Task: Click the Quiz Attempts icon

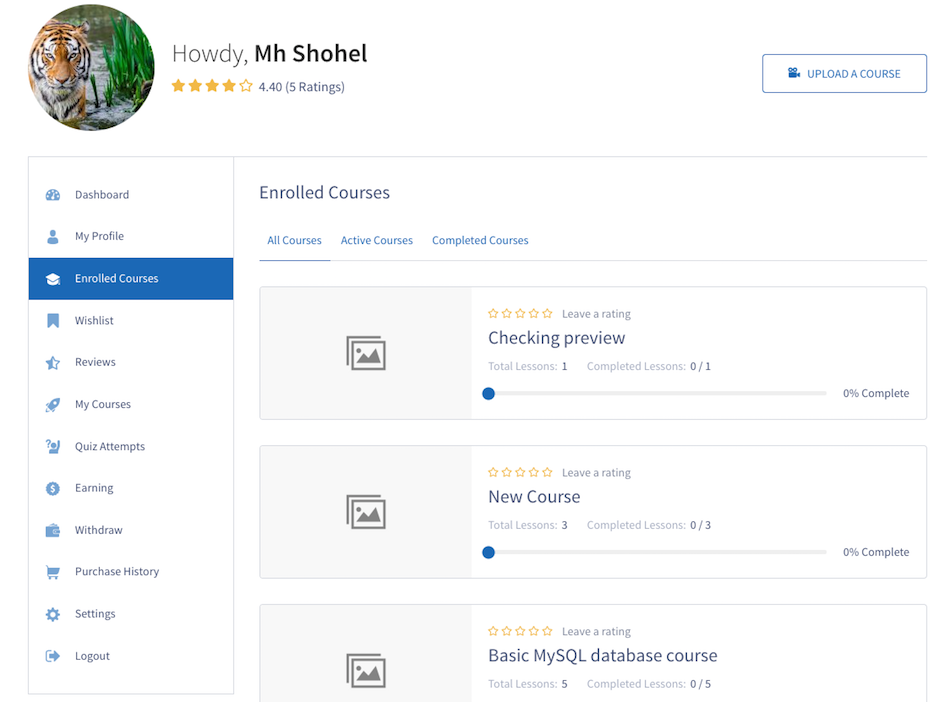Action: point(53,446)
